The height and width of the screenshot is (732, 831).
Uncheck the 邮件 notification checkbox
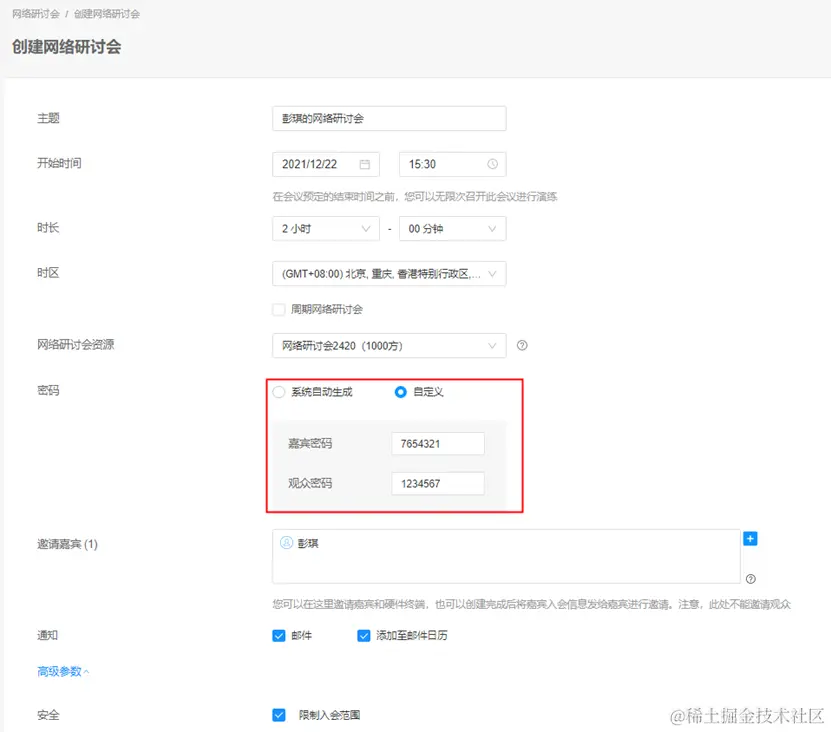[279, 636]
